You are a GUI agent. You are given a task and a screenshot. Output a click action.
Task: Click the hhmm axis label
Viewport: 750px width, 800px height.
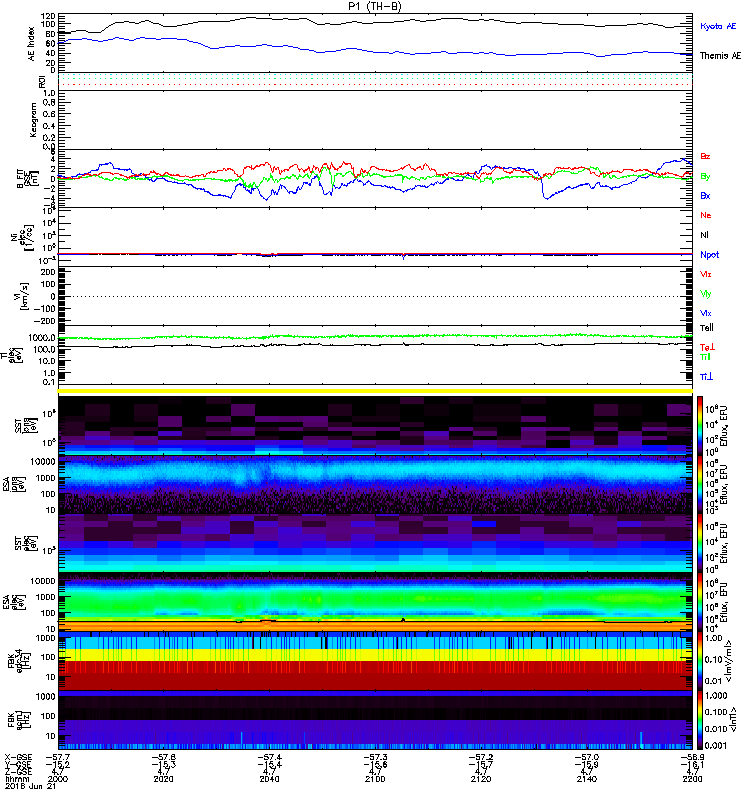(x=17, y=779)
